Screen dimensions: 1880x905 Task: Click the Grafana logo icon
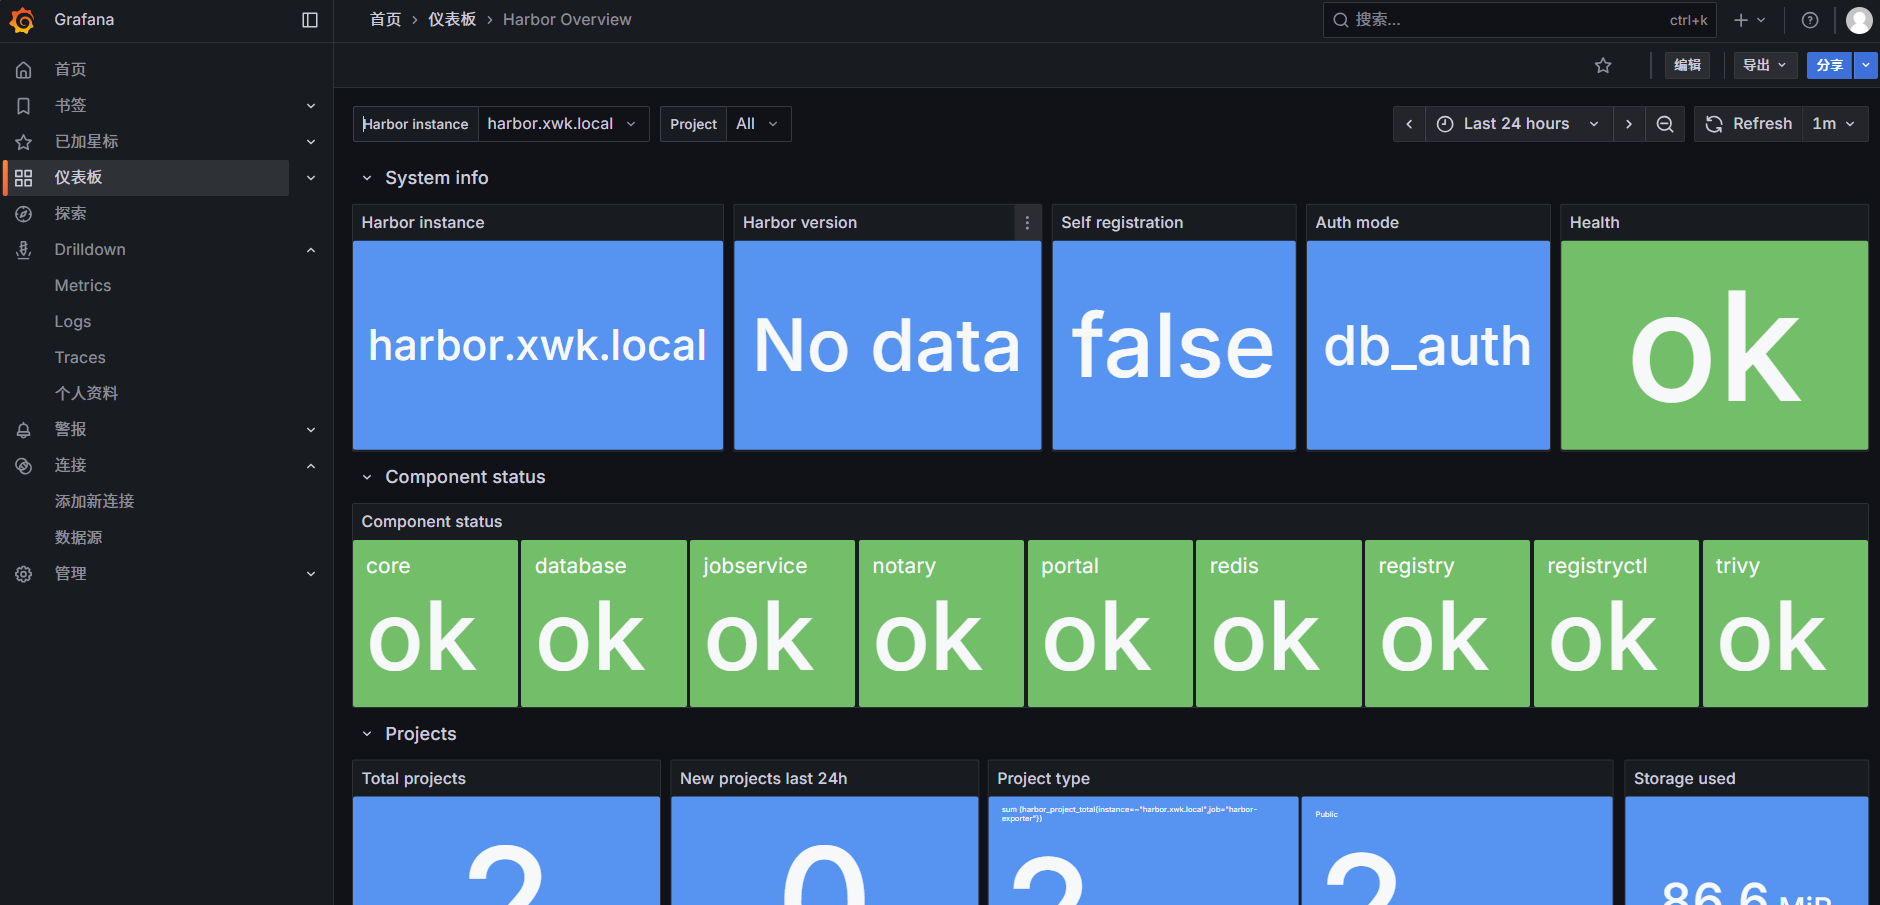point(22,20)
